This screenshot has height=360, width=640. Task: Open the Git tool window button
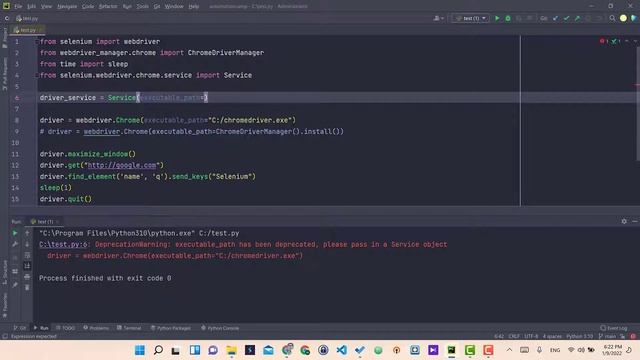pyautogui.click(x=19, y=328)
